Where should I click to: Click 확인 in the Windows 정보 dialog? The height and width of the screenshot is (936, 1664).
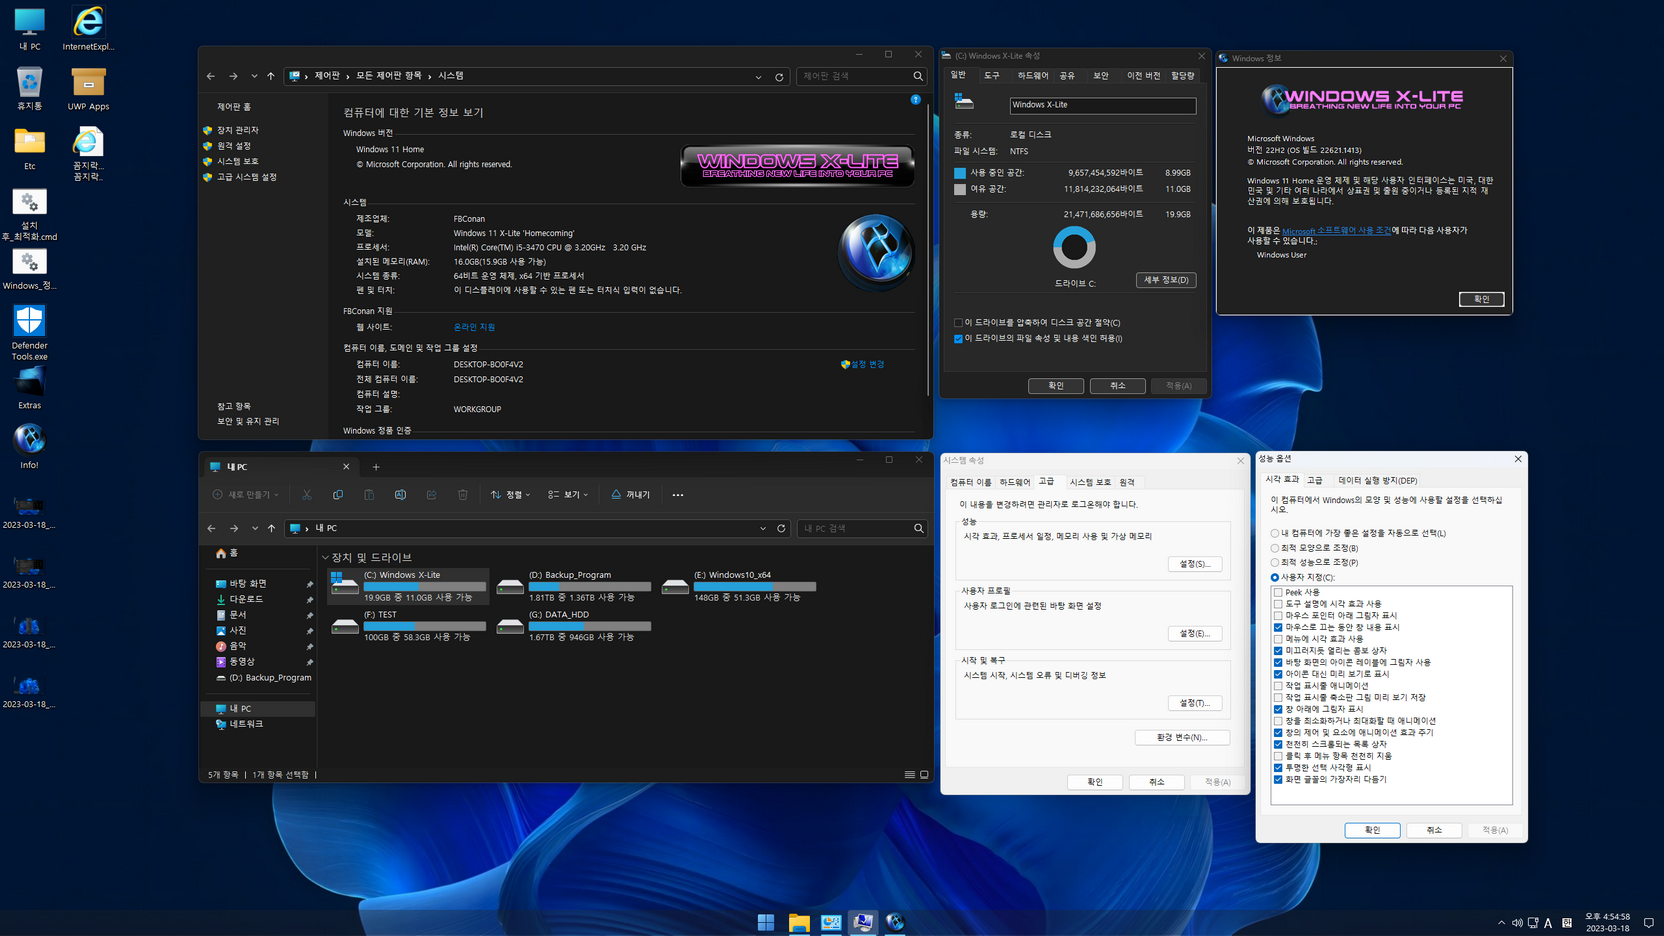tap(1481, 299)
